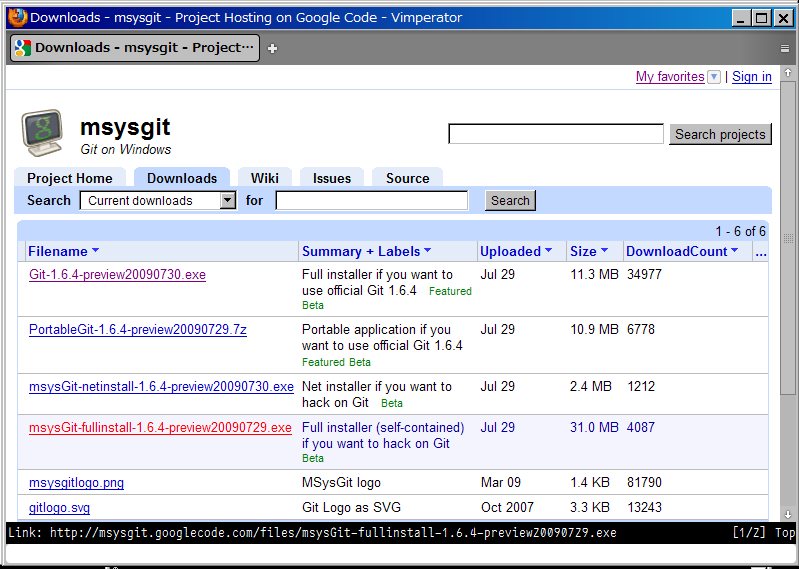Open My favorites dropdown arrow
This screenshot has width=799, height=569.
coord(714,77)
